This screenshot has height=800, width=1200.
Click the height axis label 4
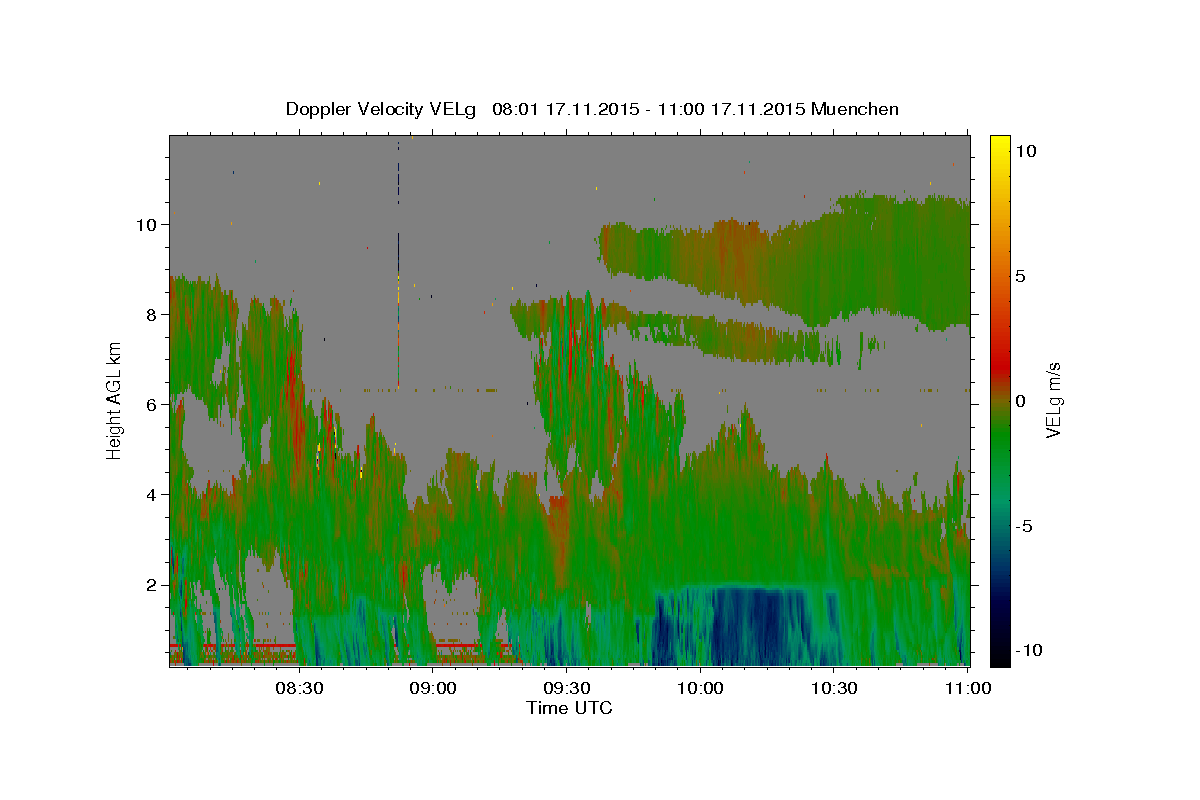click(152, 495)
